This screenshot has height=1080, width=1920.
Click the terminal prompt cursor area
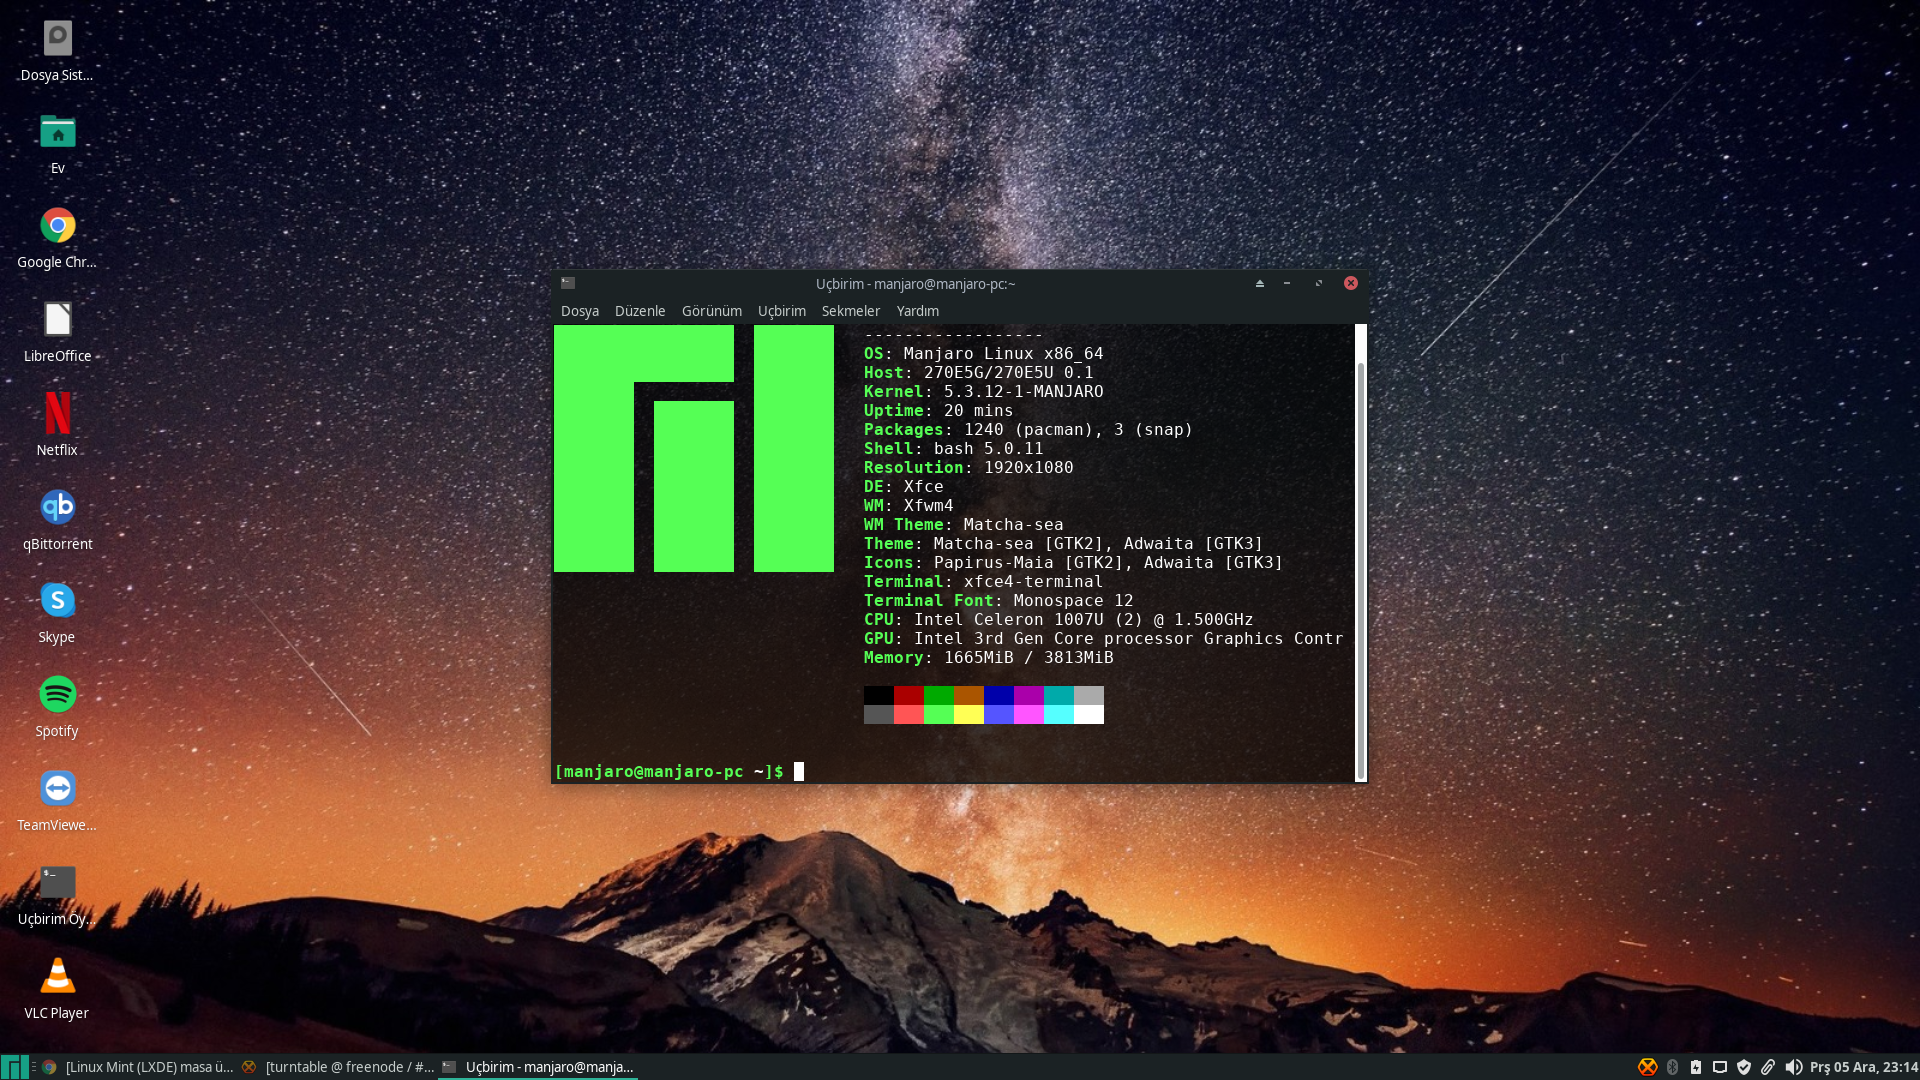pyautogui.click(x=799, y=771)
